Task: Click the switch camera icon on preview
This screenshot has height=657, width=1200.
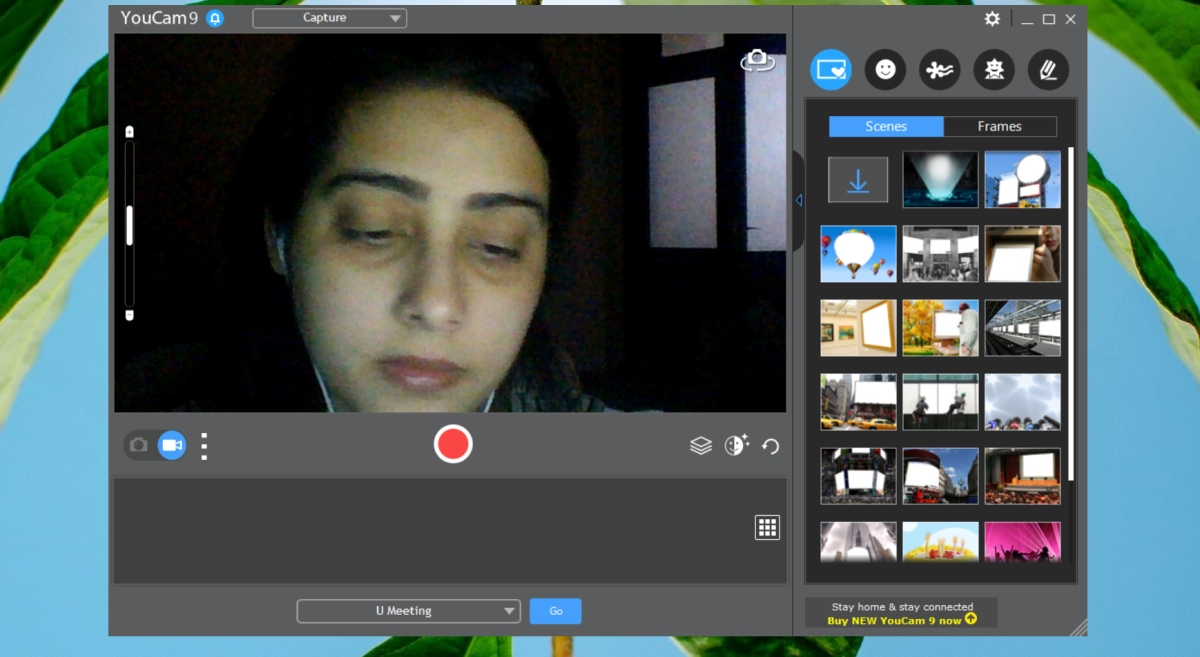Action: (757, 60)
